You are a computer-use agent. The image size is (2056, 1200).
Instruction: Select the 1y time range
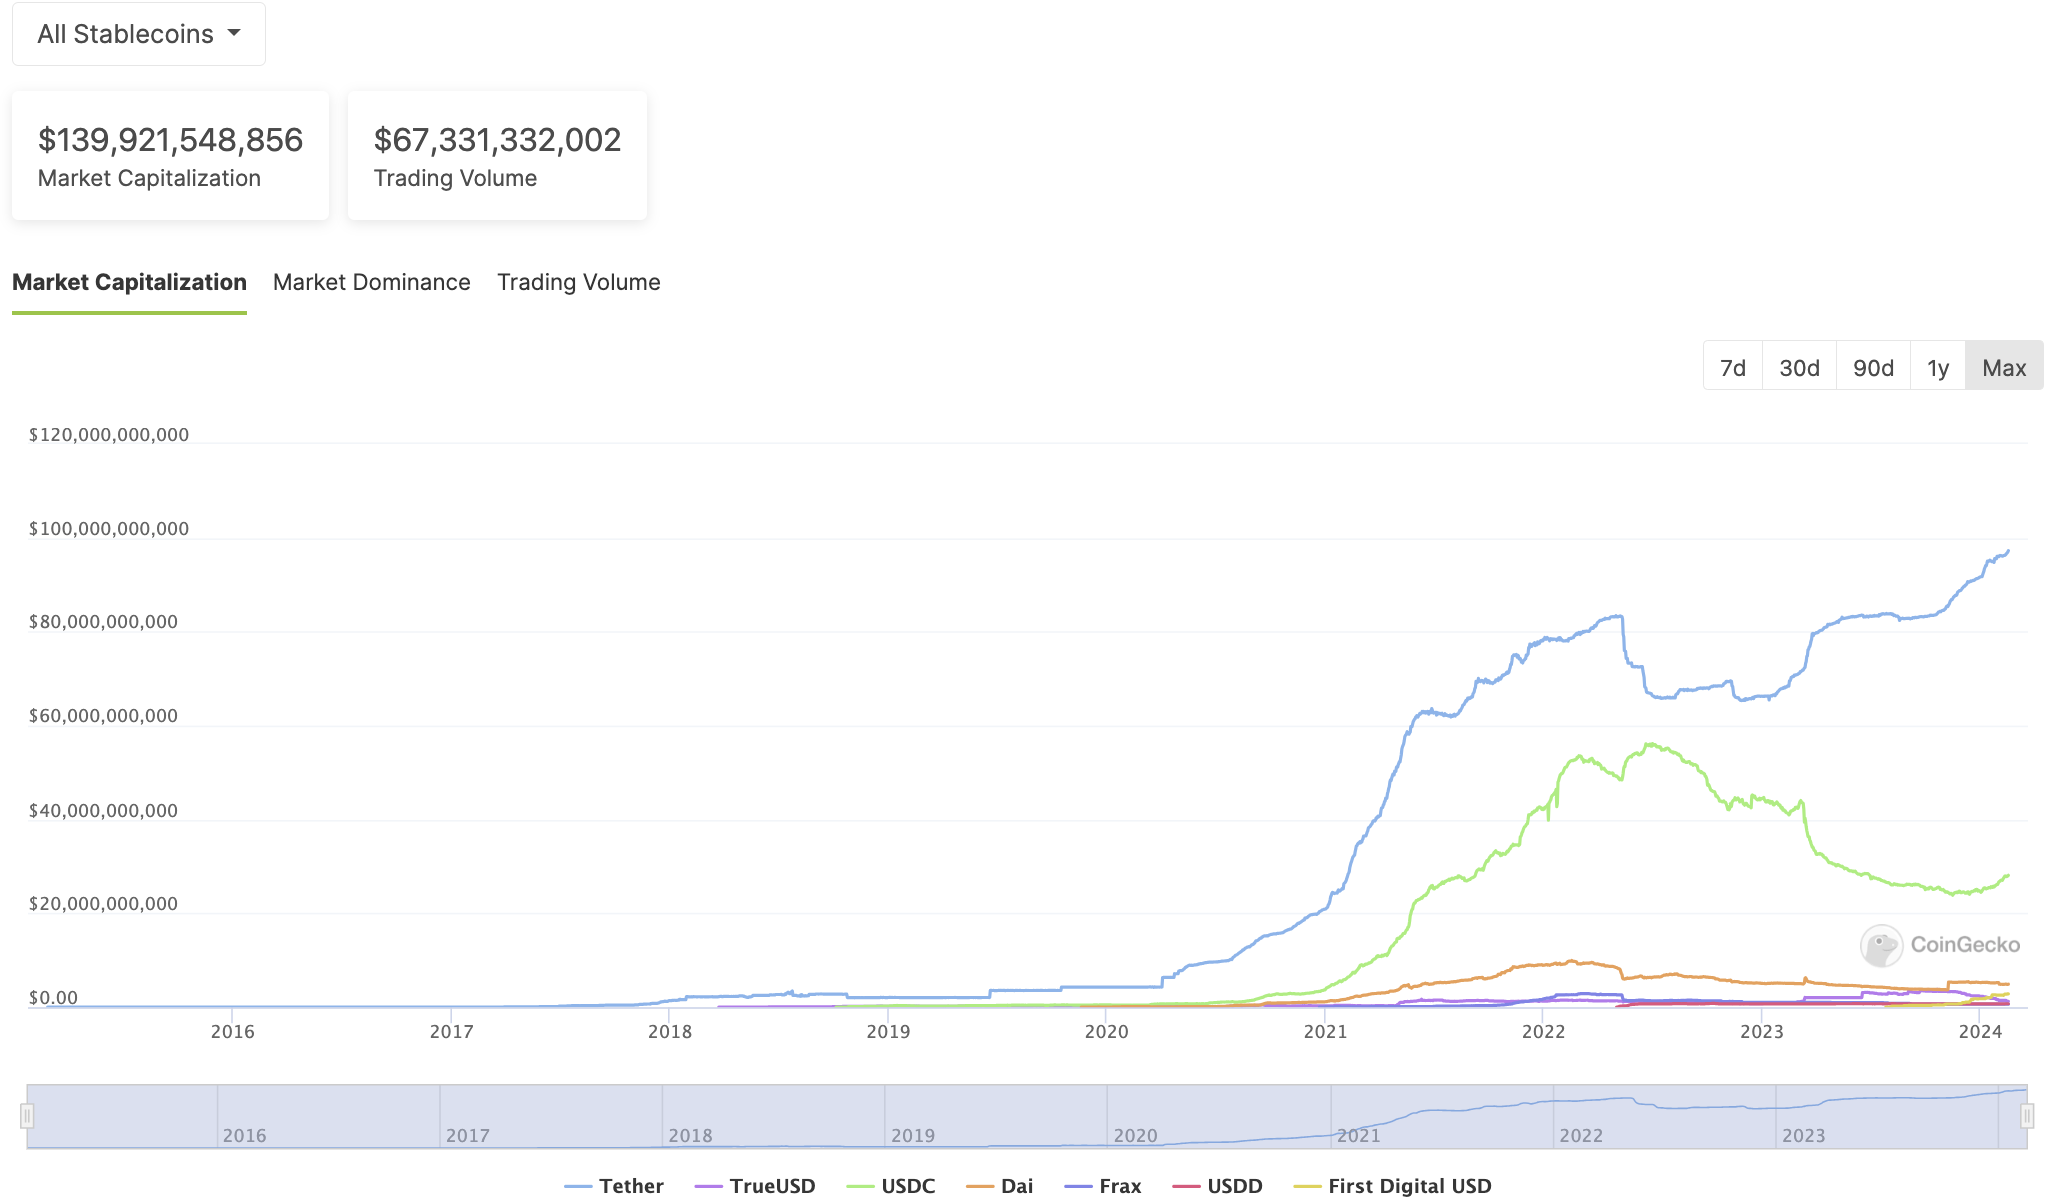click(1938, 366)
